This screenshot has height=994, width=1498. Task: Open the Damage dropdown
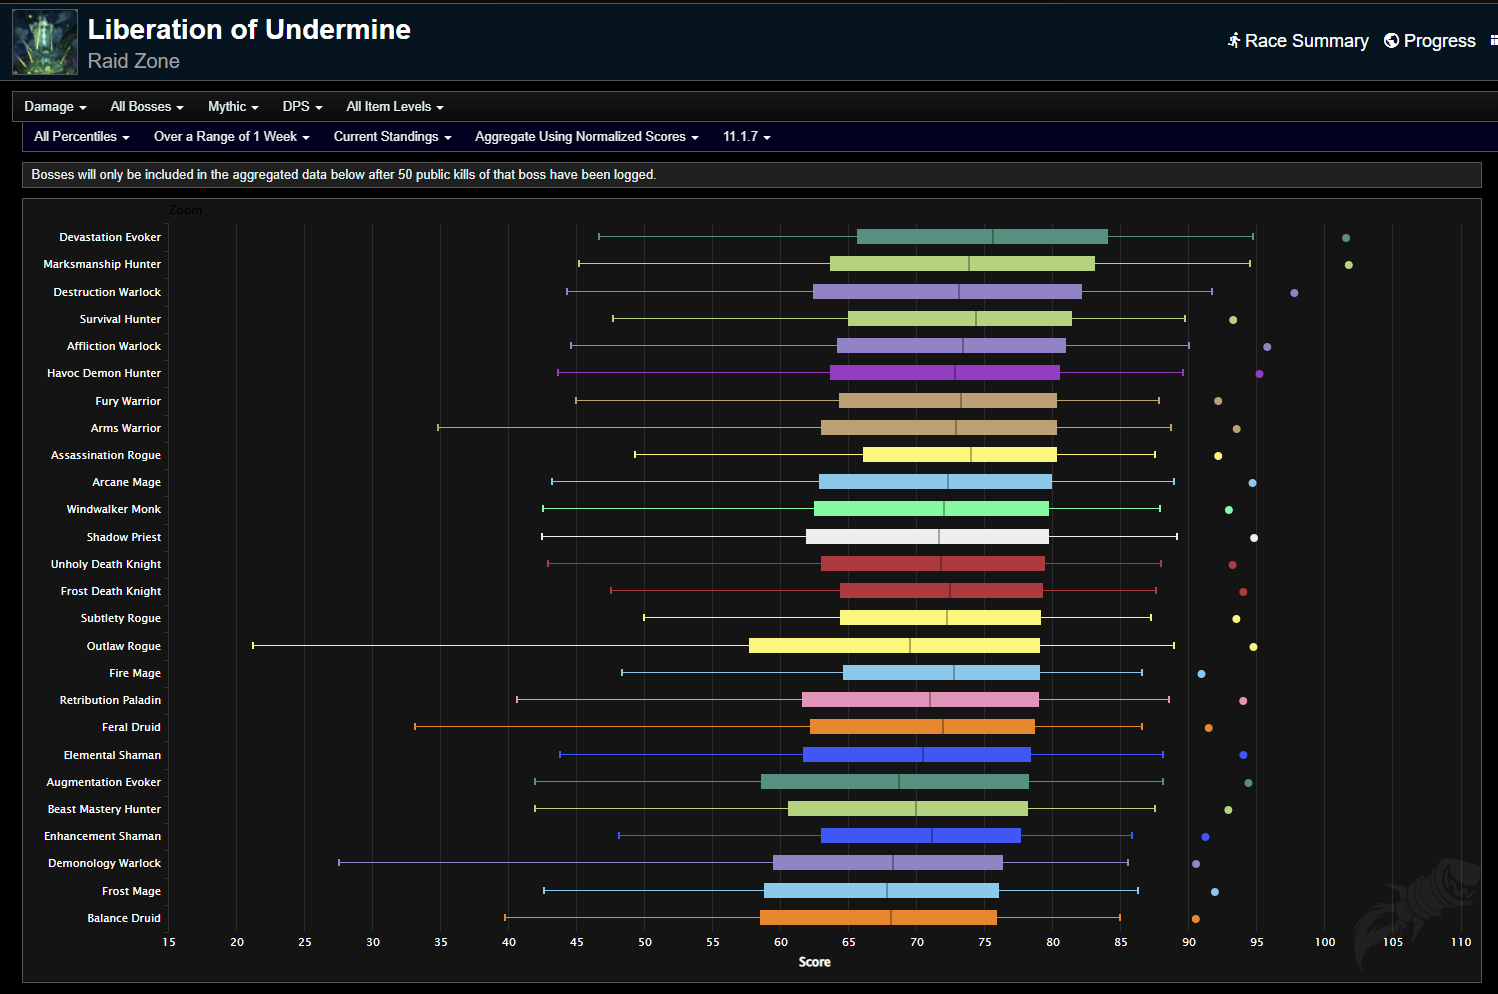(55, 107)
